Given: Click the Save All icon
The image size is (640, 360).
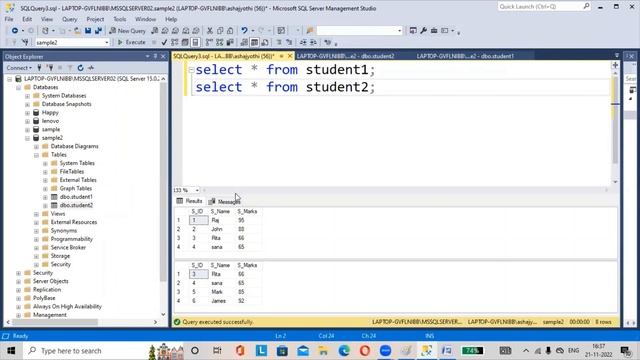Looking at the screenshot, I should 98,31.
